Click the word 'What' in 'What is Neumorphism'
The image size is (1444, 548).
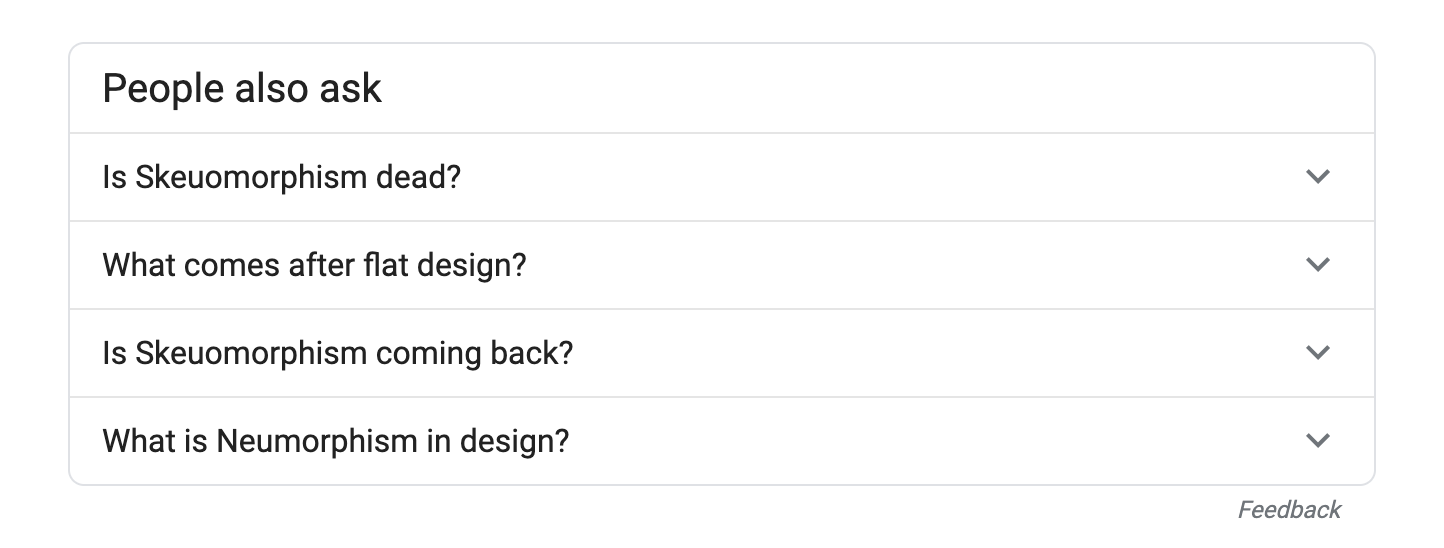click(x=140, y=442)
